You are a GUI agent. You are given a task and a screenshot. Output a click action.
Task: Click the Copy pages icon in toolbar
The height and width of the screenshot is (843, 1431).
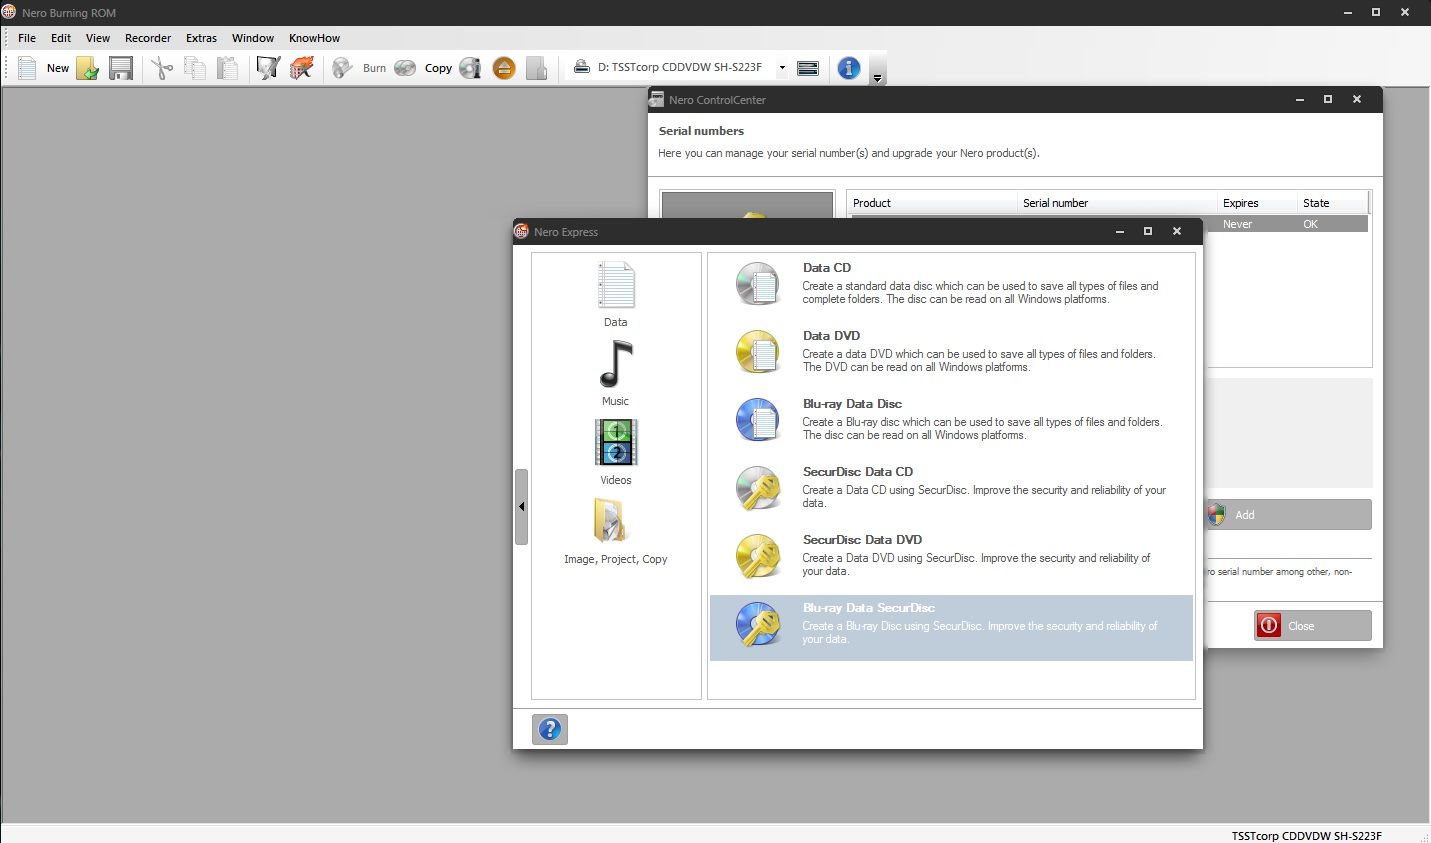[195, 68]
